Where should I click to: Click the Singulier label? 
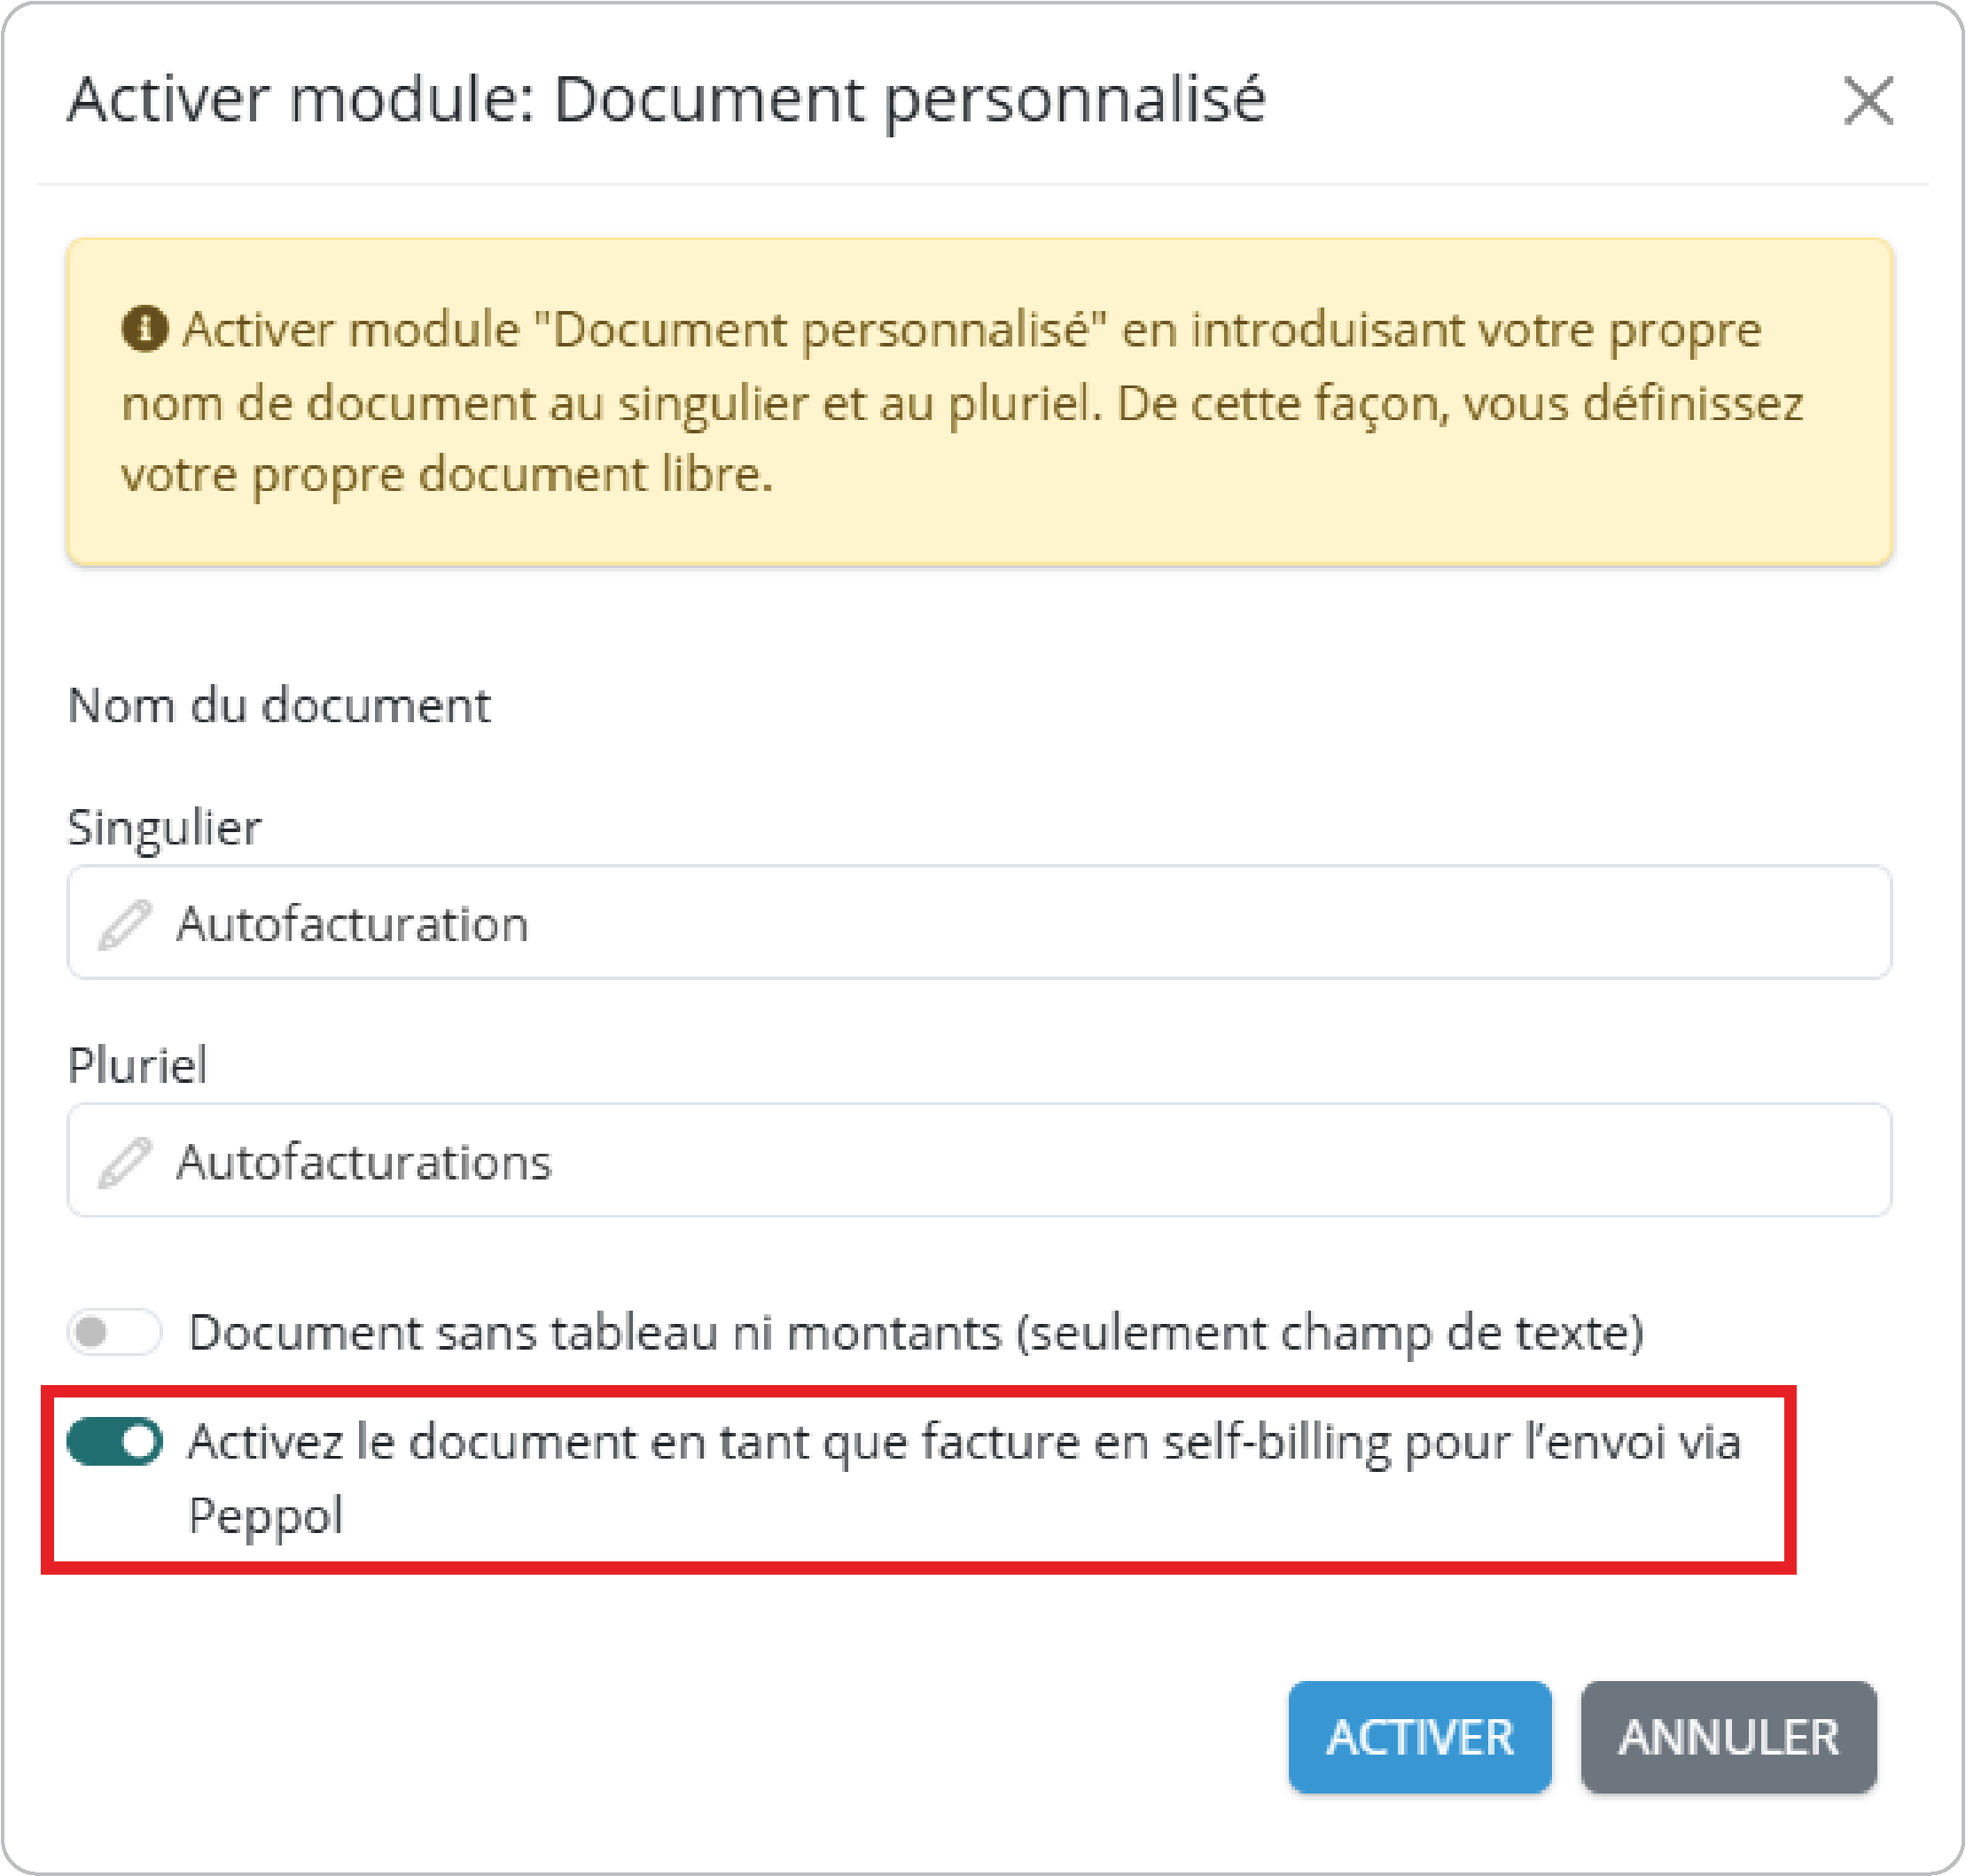tap(164, 828)
